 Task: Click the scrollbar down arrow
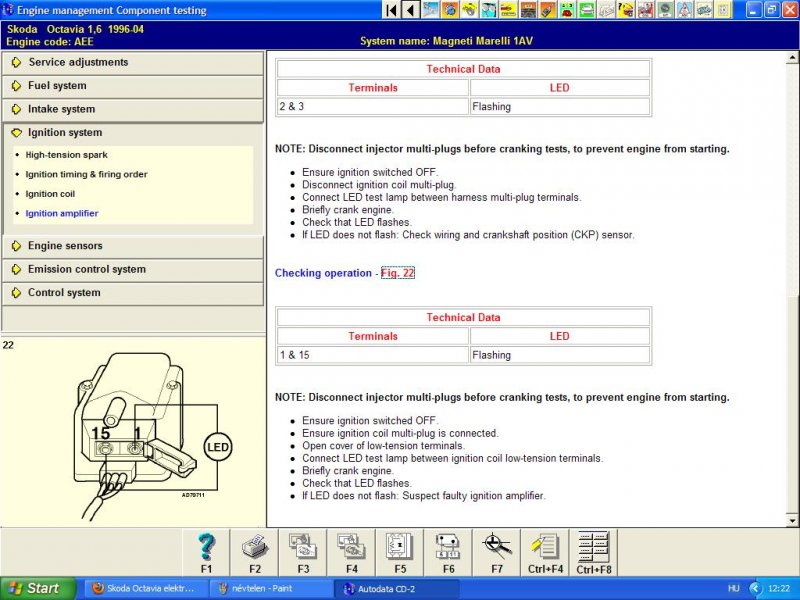pyautogui.click(x=792, y=520)
